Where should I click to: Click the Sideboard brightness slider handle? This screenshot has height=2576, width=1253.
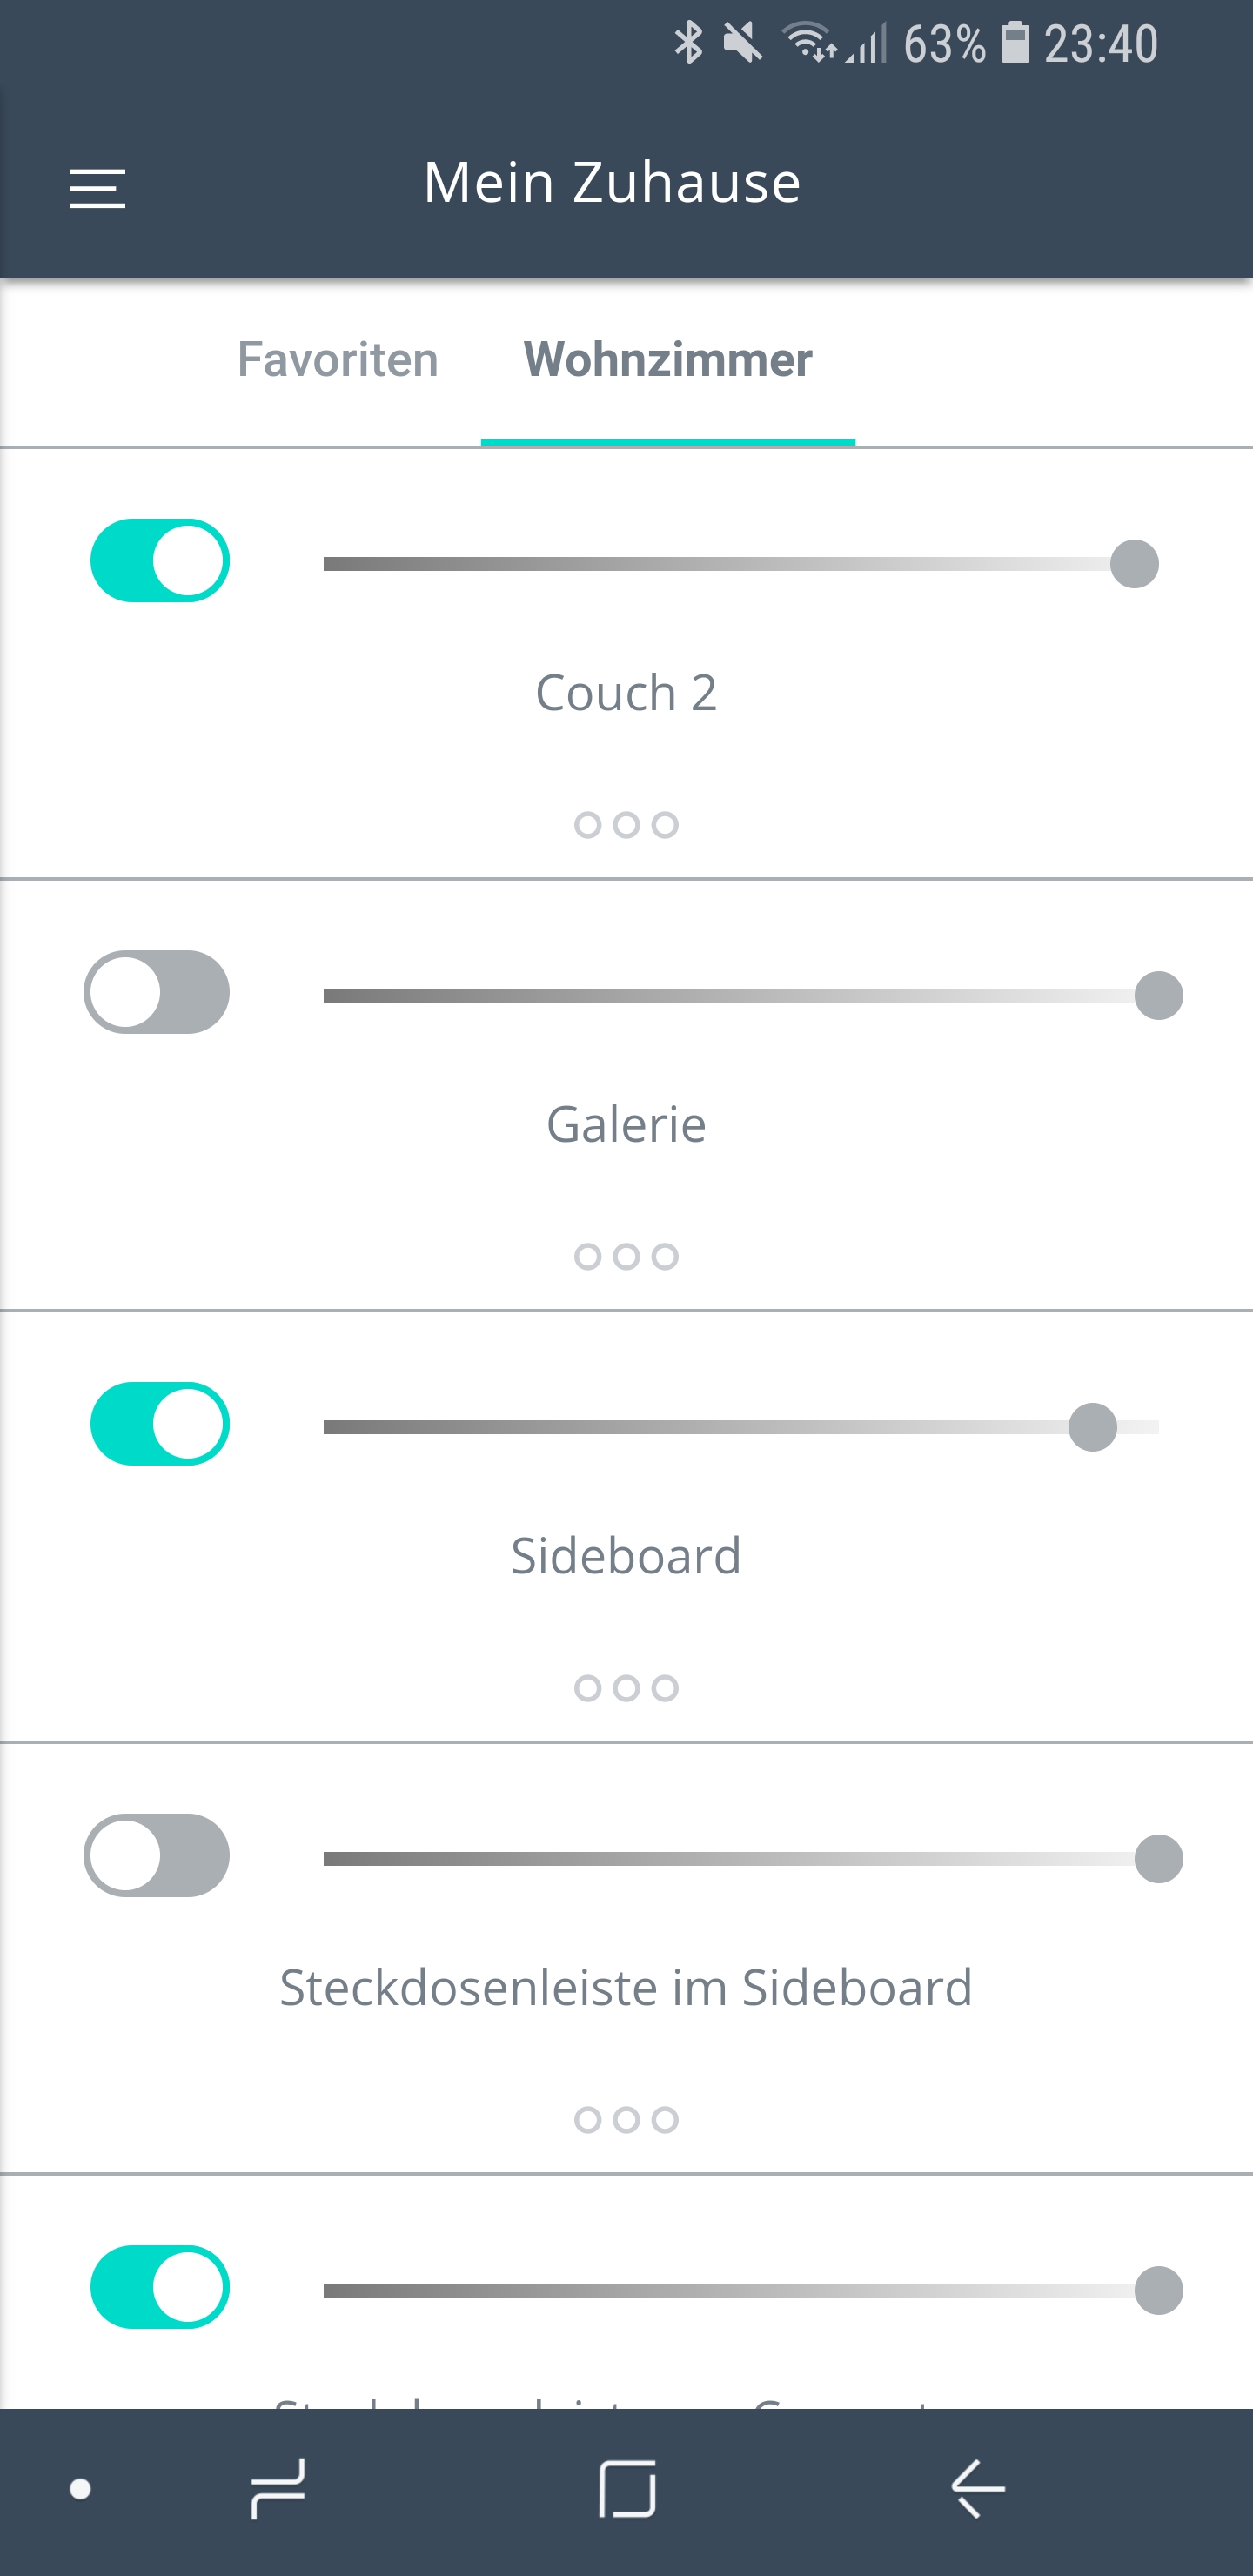[x=1092, y=1427]
